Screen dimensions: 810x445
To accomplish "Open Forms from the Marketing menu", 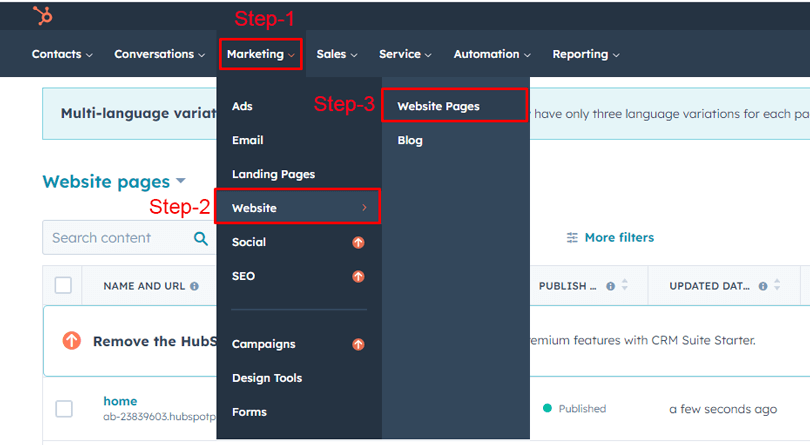I will pyautogui.click(x=249, y=412).
